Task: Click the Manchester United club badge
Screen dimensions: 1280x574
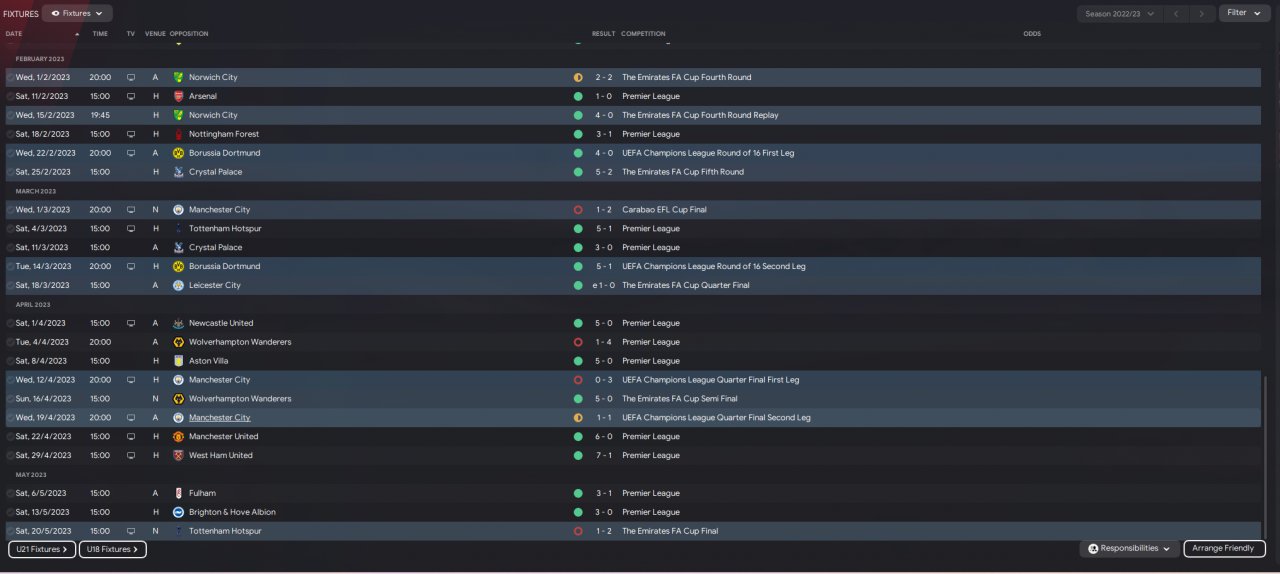Action: 178,437
